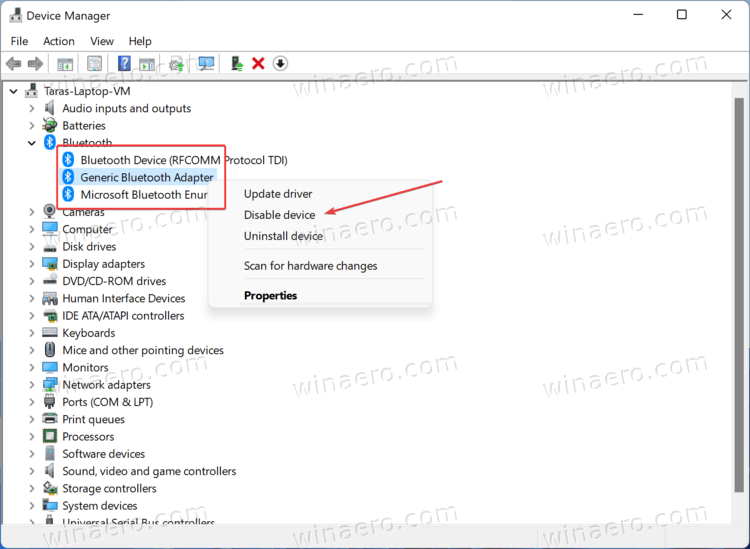Click the DVD/CD-ROM drives icon

click(50, 281)
